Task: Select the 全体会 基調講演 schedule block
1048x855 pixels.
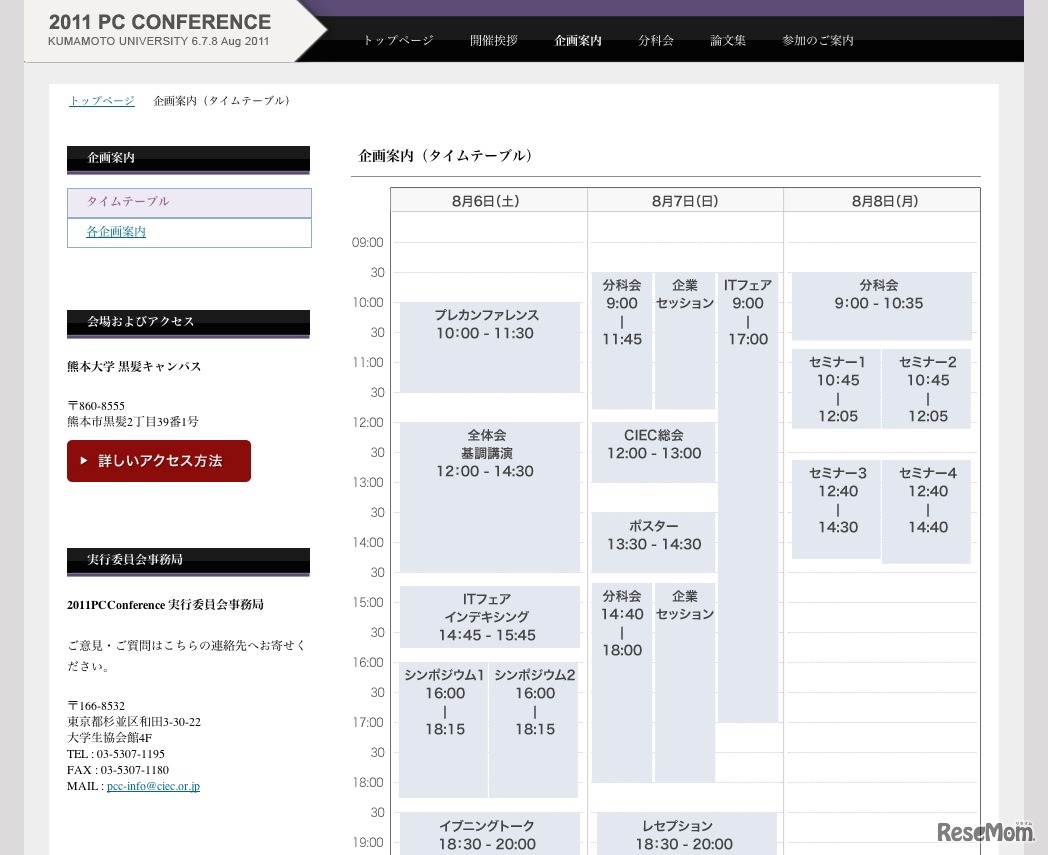Action: point(489,496)
